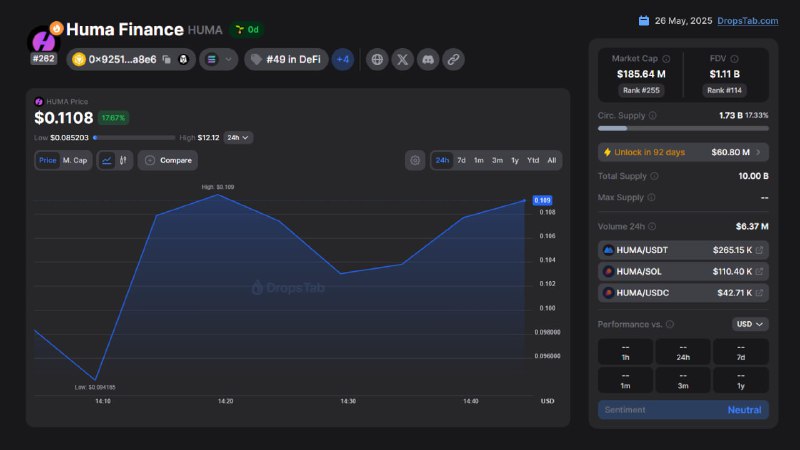Open the X (Twitter) profile icon
800x450 pixels.
(x=403, y=60)
